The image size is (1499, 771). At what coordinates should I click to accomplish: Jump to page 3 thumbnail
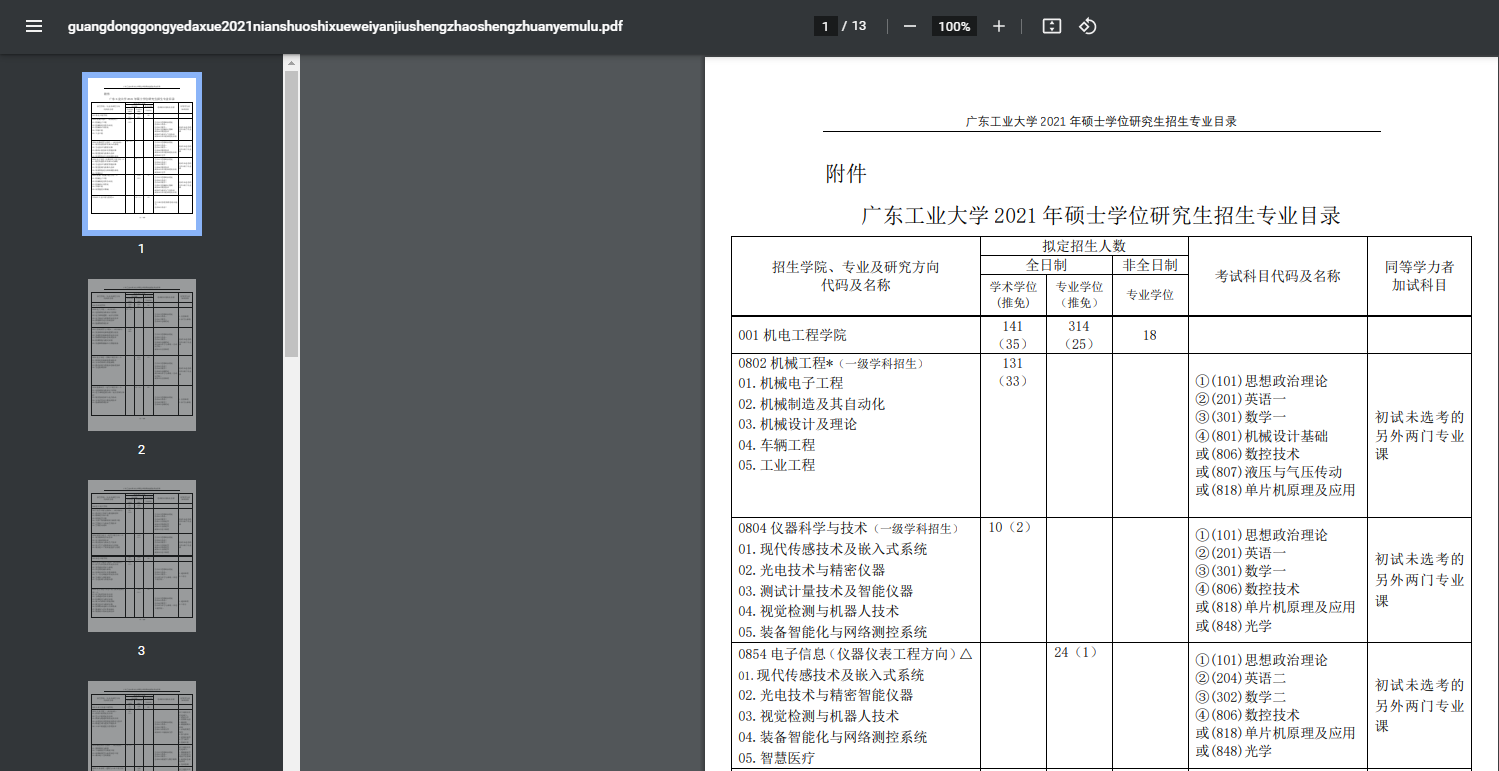pyautogui.click(x=141, y=556)
